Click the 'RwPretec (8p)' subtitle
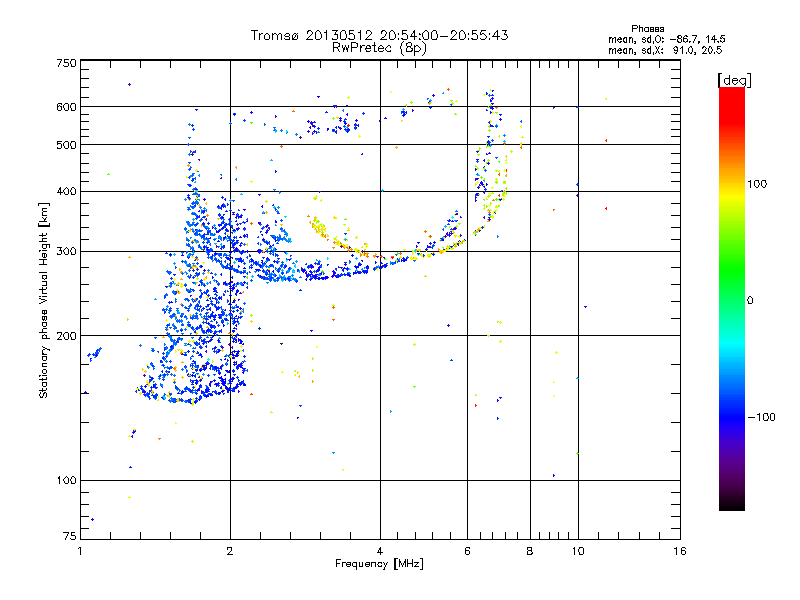The image size is (800, 600). [x=379, y=48]
